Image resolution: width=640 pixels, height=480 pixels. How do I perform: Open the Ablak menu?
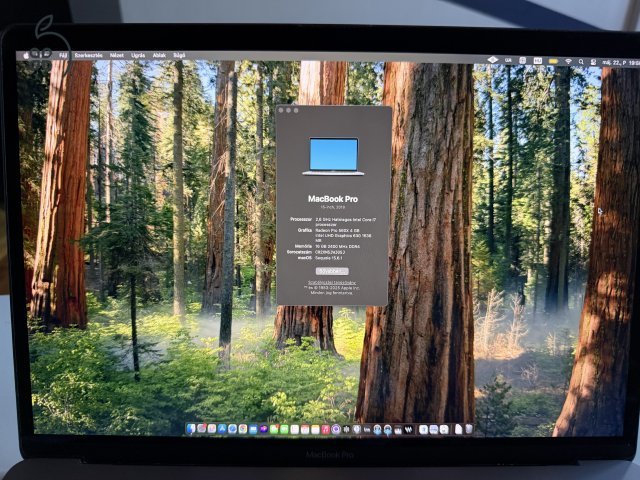pos(159,56)
